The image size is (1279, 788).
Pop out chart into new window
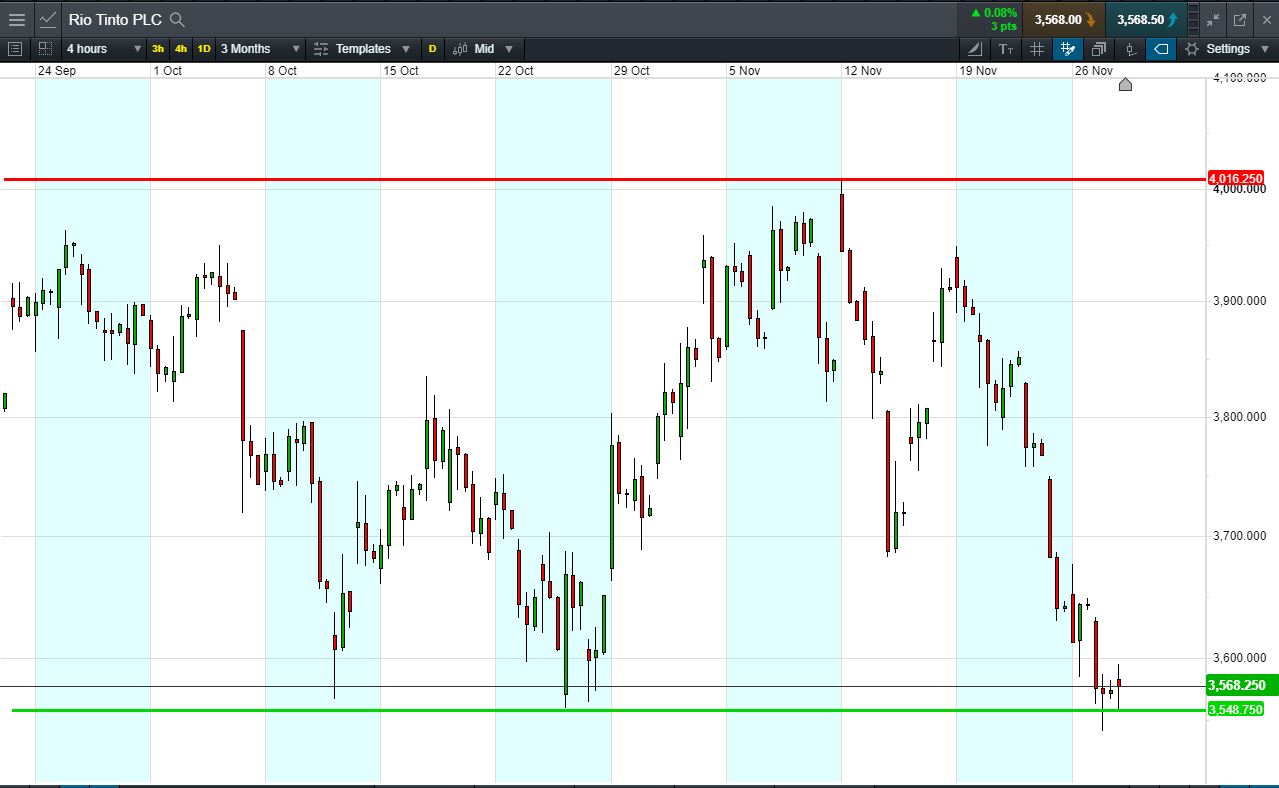[1240, 19]
